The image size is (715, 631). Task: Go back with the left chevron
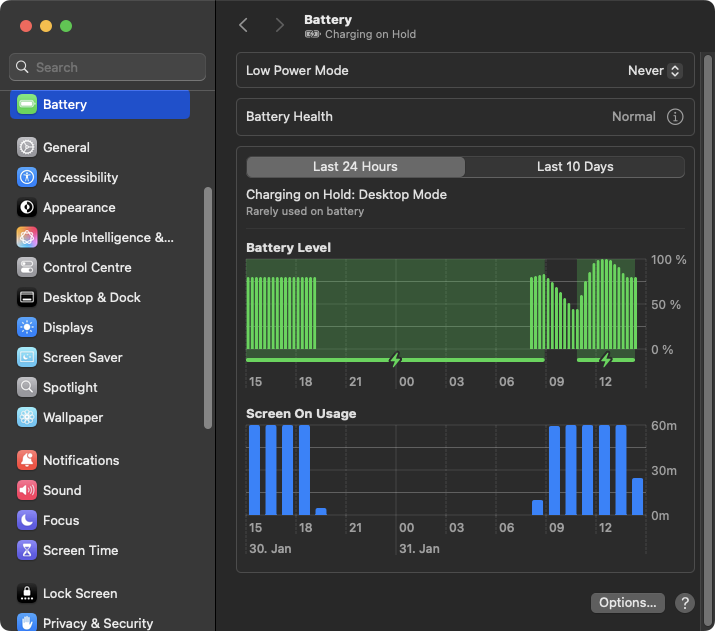click(x=244, y=25)
